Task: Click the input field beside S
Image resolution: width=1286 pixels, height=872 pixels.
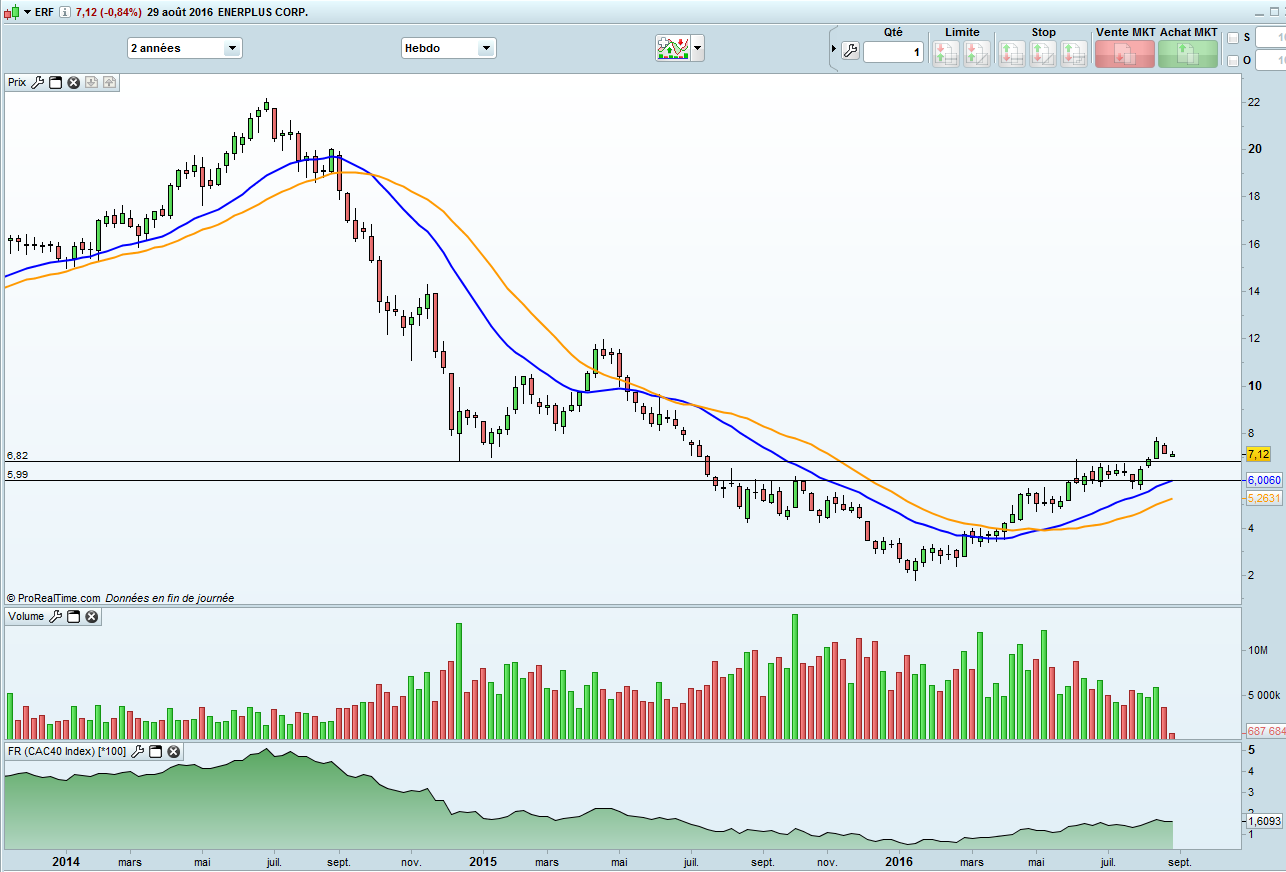Action: [x=1271, y=38]
